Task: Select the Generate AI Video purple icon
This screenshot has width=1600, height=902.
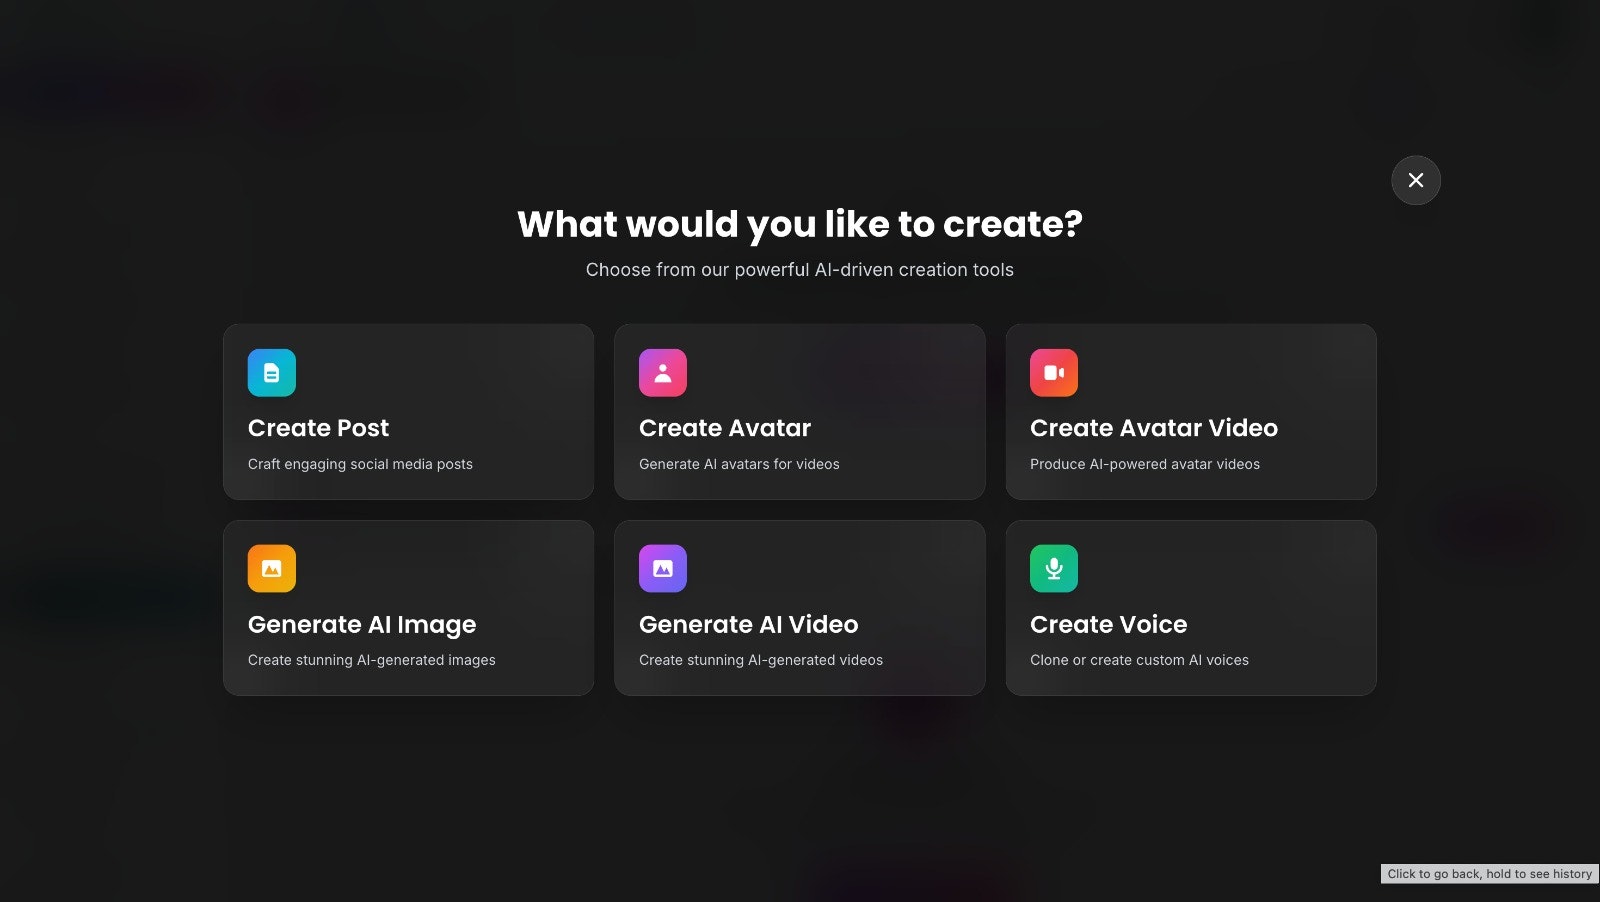Action: coord(662,567)
